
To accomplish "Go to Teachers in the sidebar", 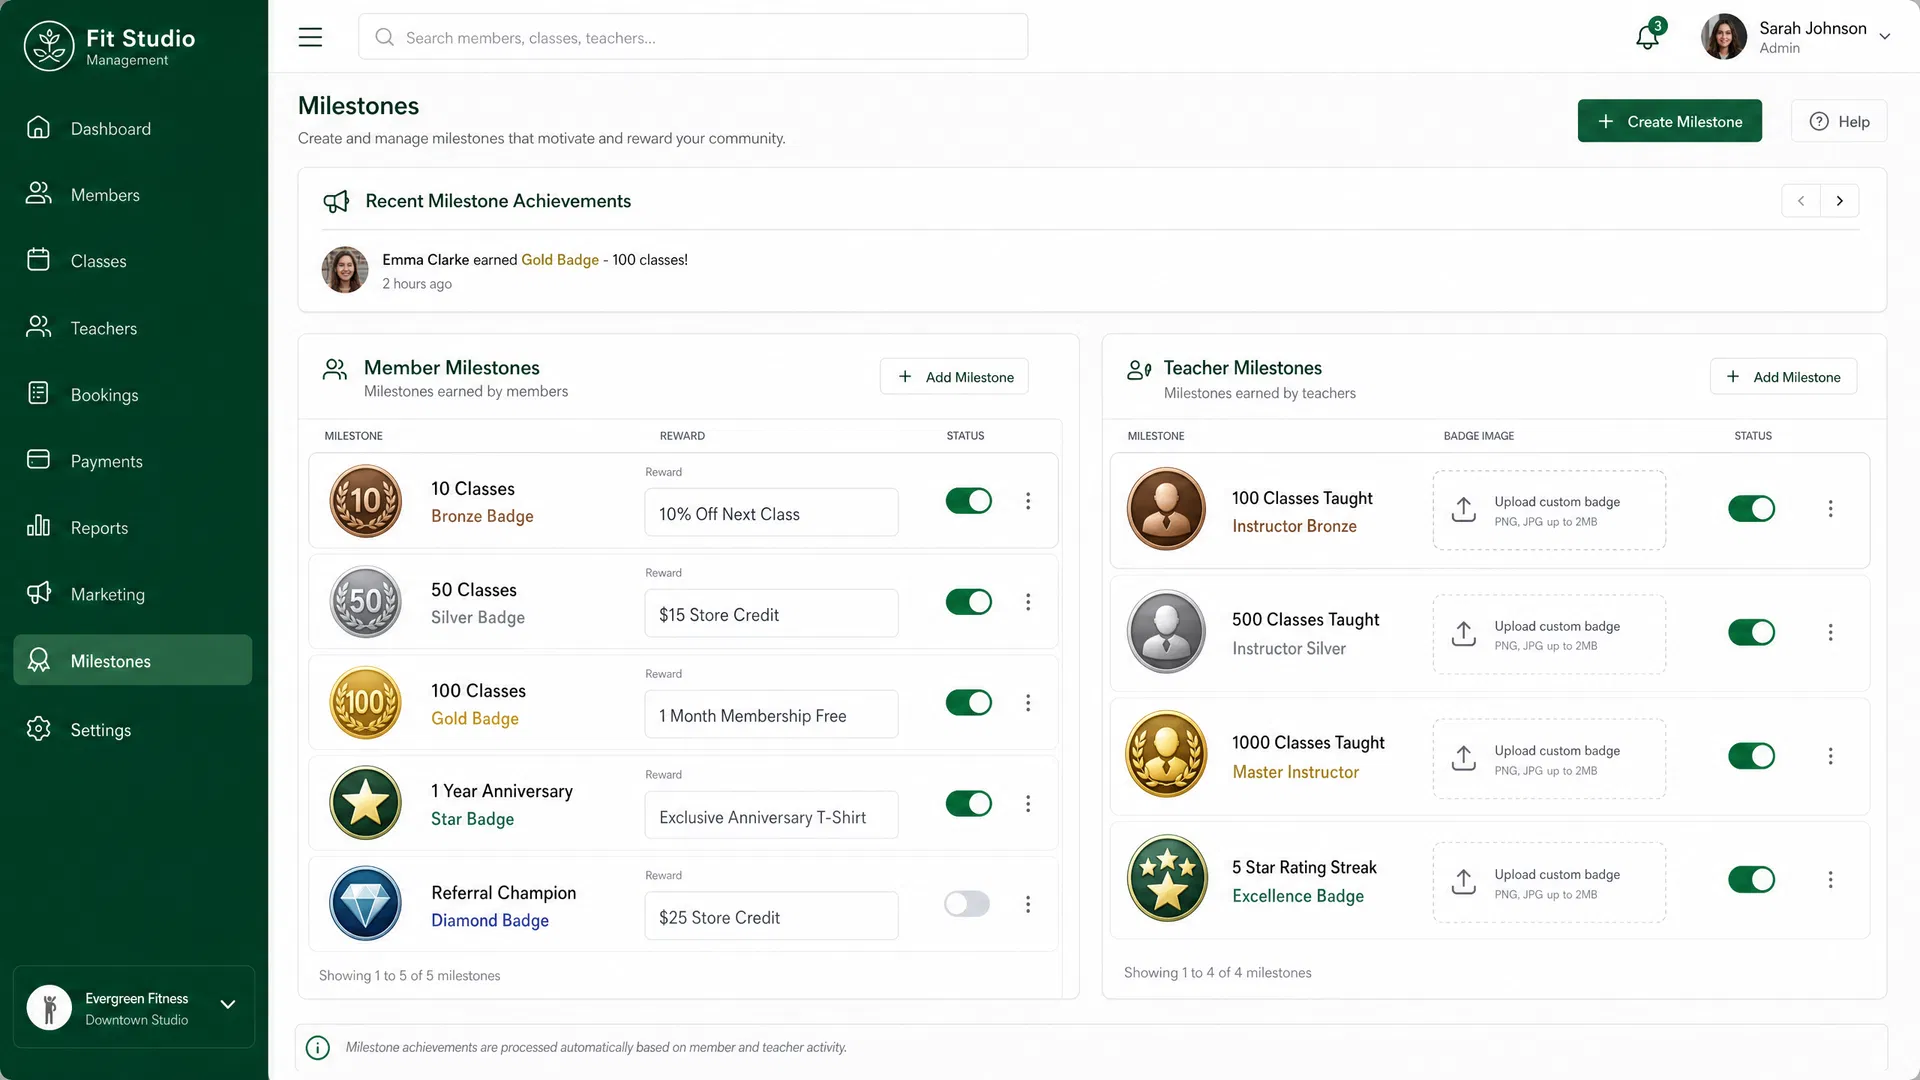I will (133, 328).
